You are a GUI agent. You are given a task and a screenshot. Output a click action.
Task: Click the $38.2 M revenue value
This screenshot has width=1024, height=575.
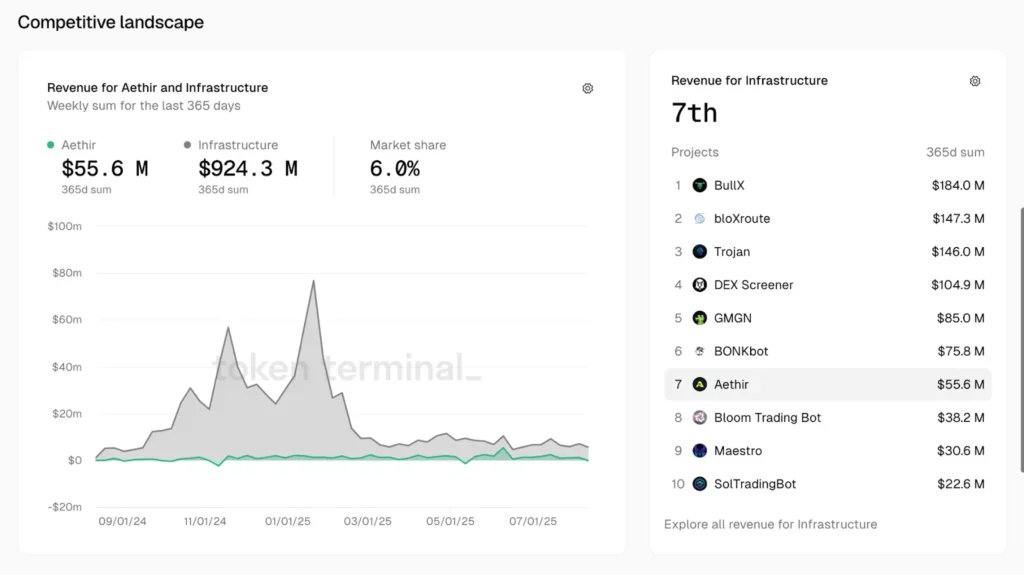tap(961, 418)
